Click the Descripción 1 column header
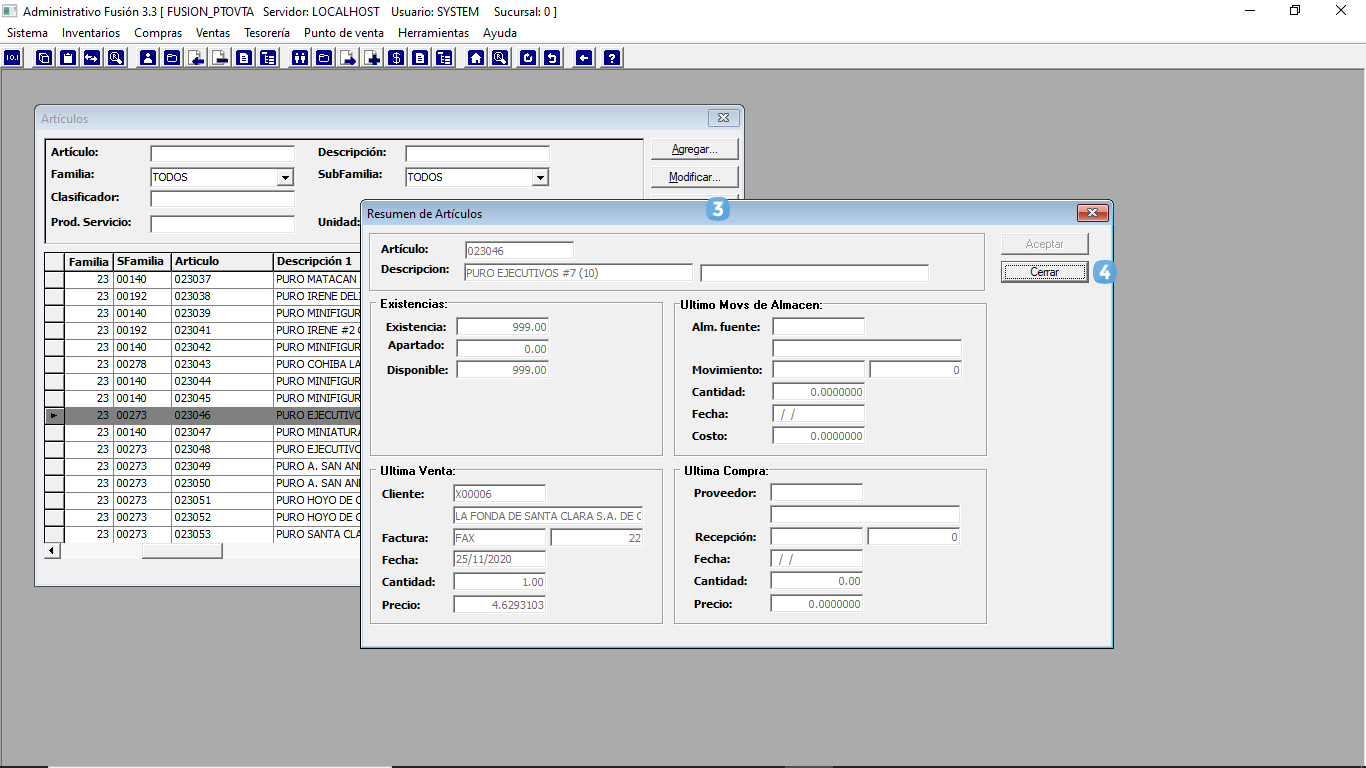This screenshot has height=768, width=1366. click(317, 261)
